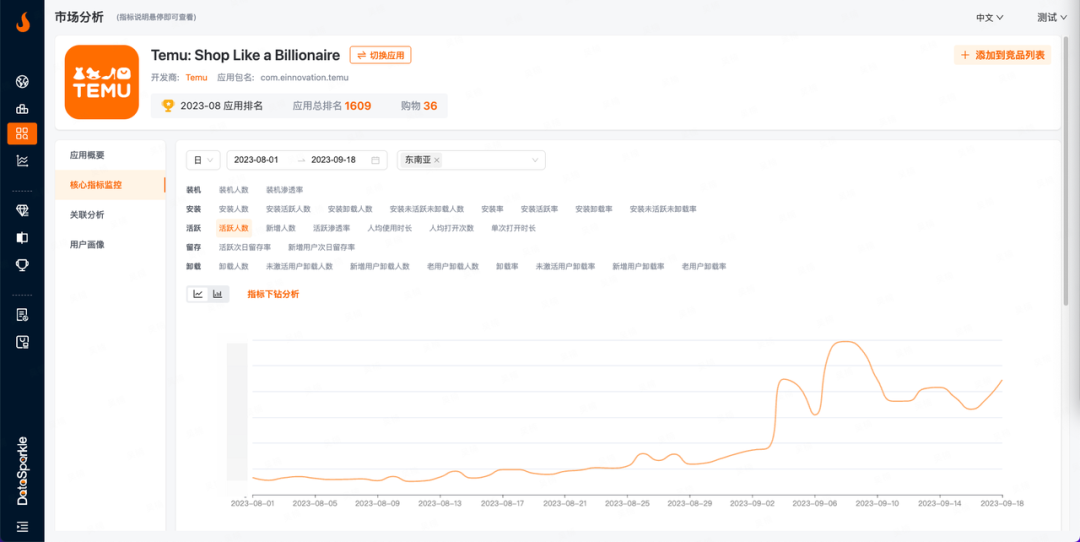Select the orange grid apps sidebar icon
Viewport: 1080px width, 542px height.
click(22, 134)
